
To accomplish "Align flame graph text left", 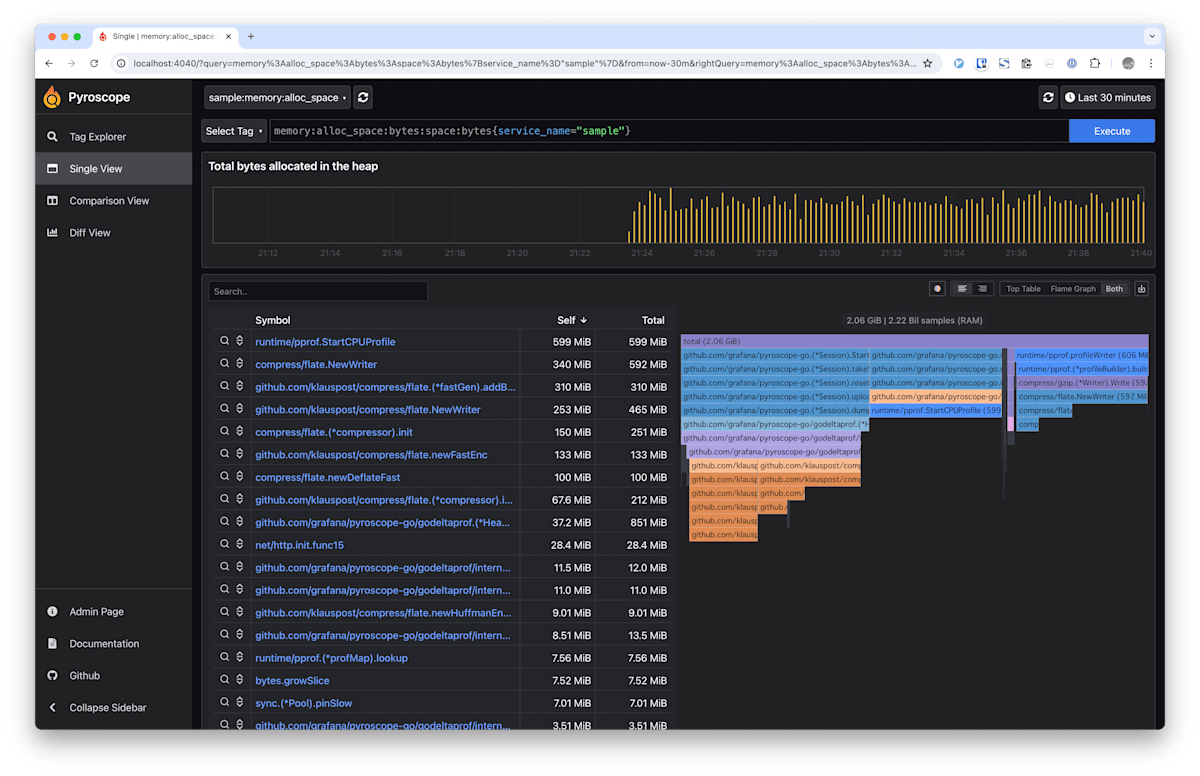I will [962, 289].
